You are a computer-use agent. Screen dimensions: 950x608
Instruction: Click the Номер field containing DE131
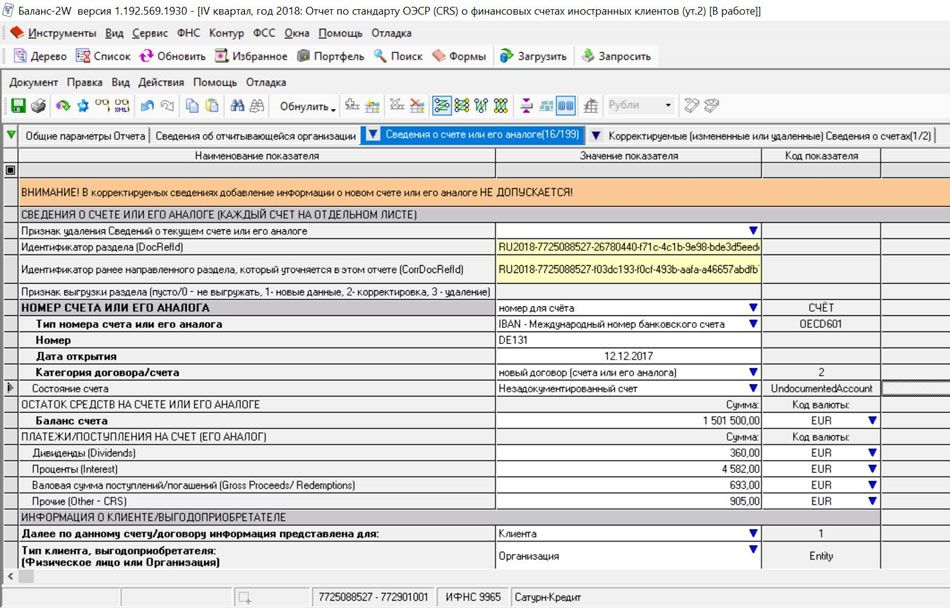point(628,340)
